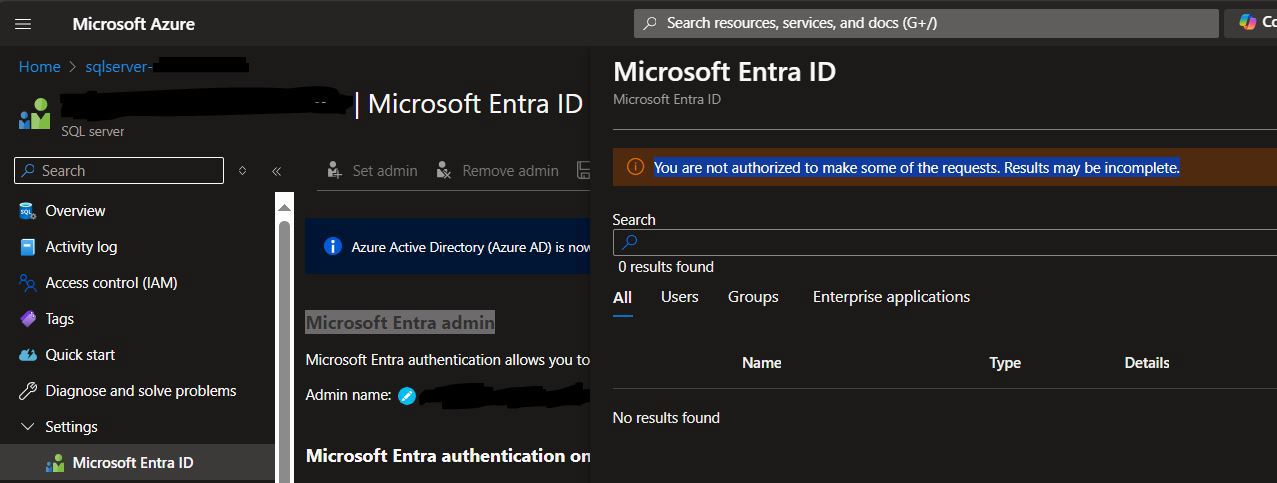This screenshot has width=1277, height=483.
Task: Collapse the left menu with double chevron
Action: click(277, 171)
